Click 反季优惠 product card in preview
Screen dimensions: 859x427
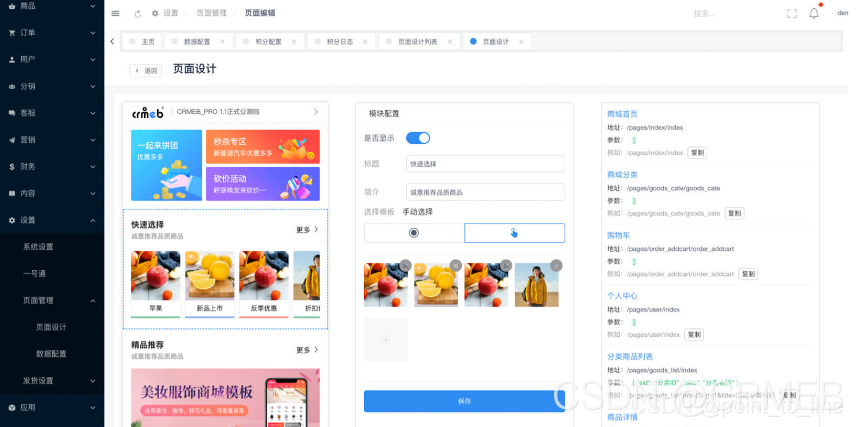[264, 283]
